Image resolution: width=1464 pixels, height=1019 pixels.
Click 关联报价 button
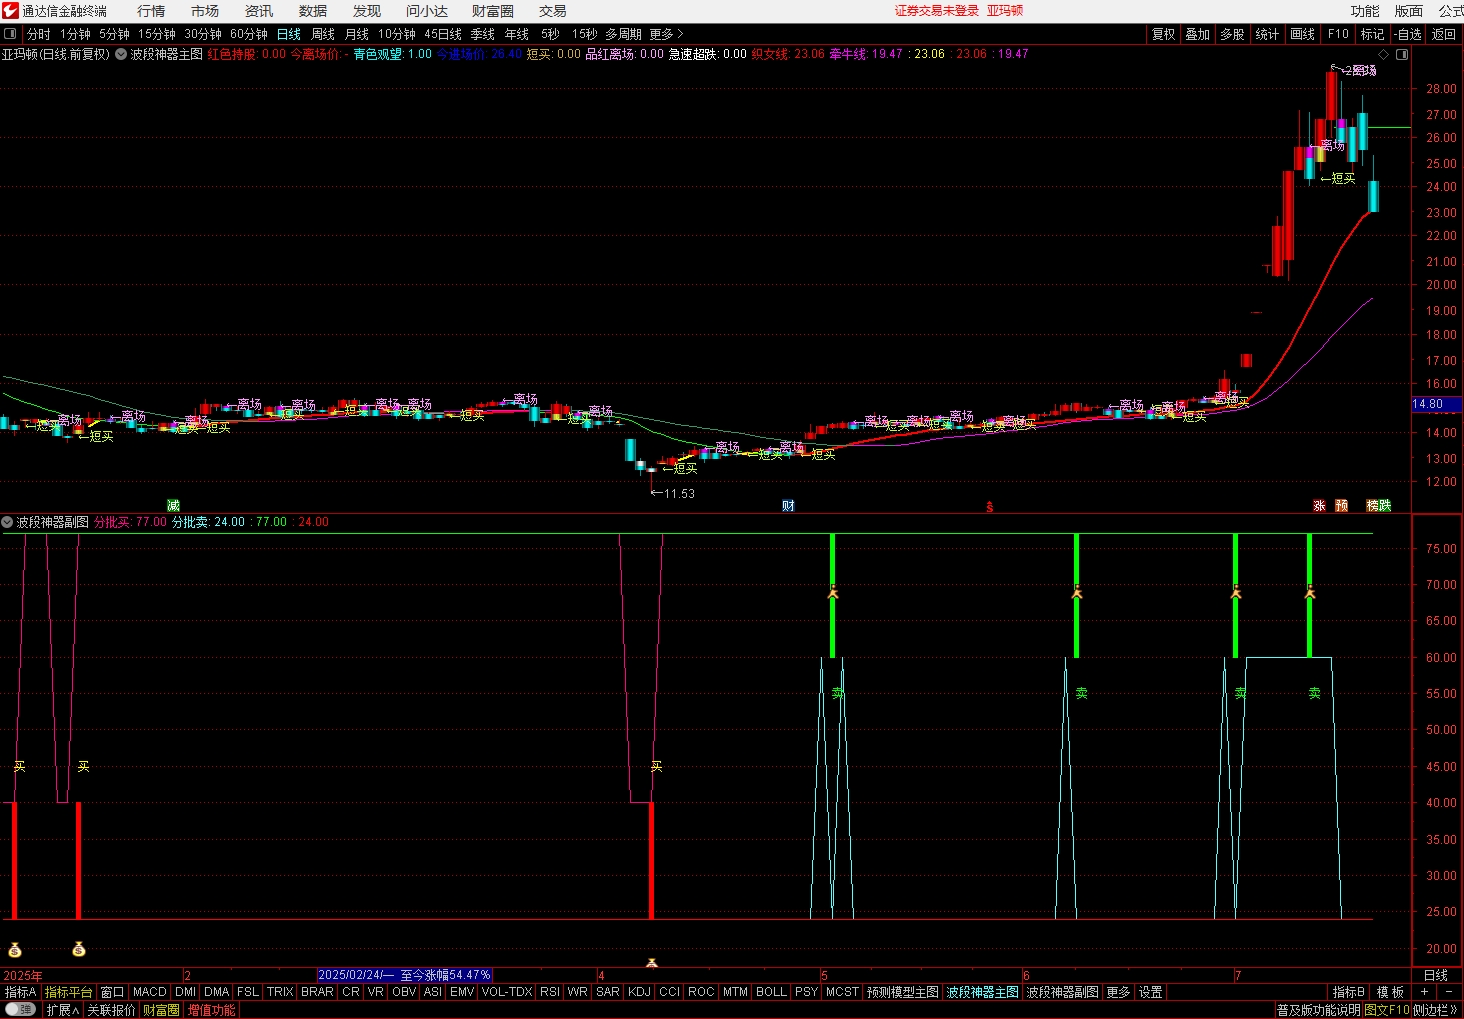[111, 1010]
